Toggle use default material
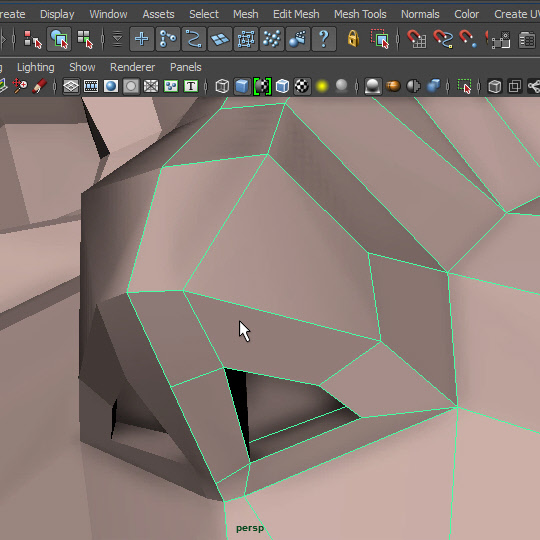540x540 pixels. point(262,86)
